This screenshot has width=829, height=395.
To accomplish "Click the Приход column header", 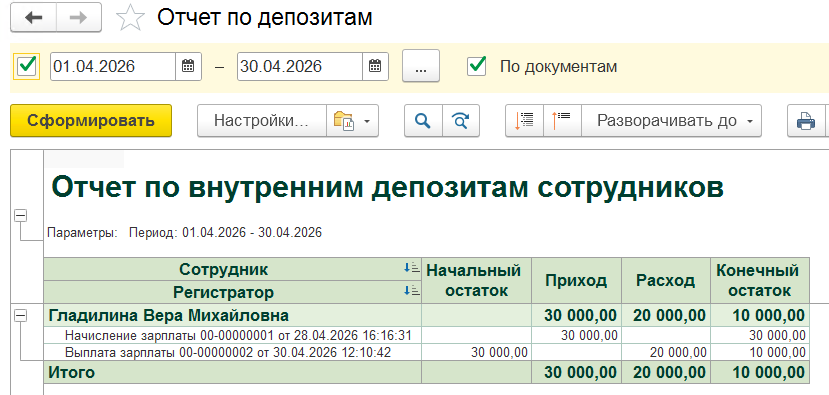I will 576,280.
